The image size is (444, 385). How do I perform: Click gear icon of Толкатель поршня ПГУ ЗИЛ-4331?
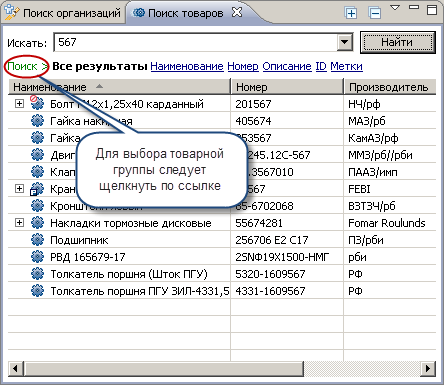[37, 291]
